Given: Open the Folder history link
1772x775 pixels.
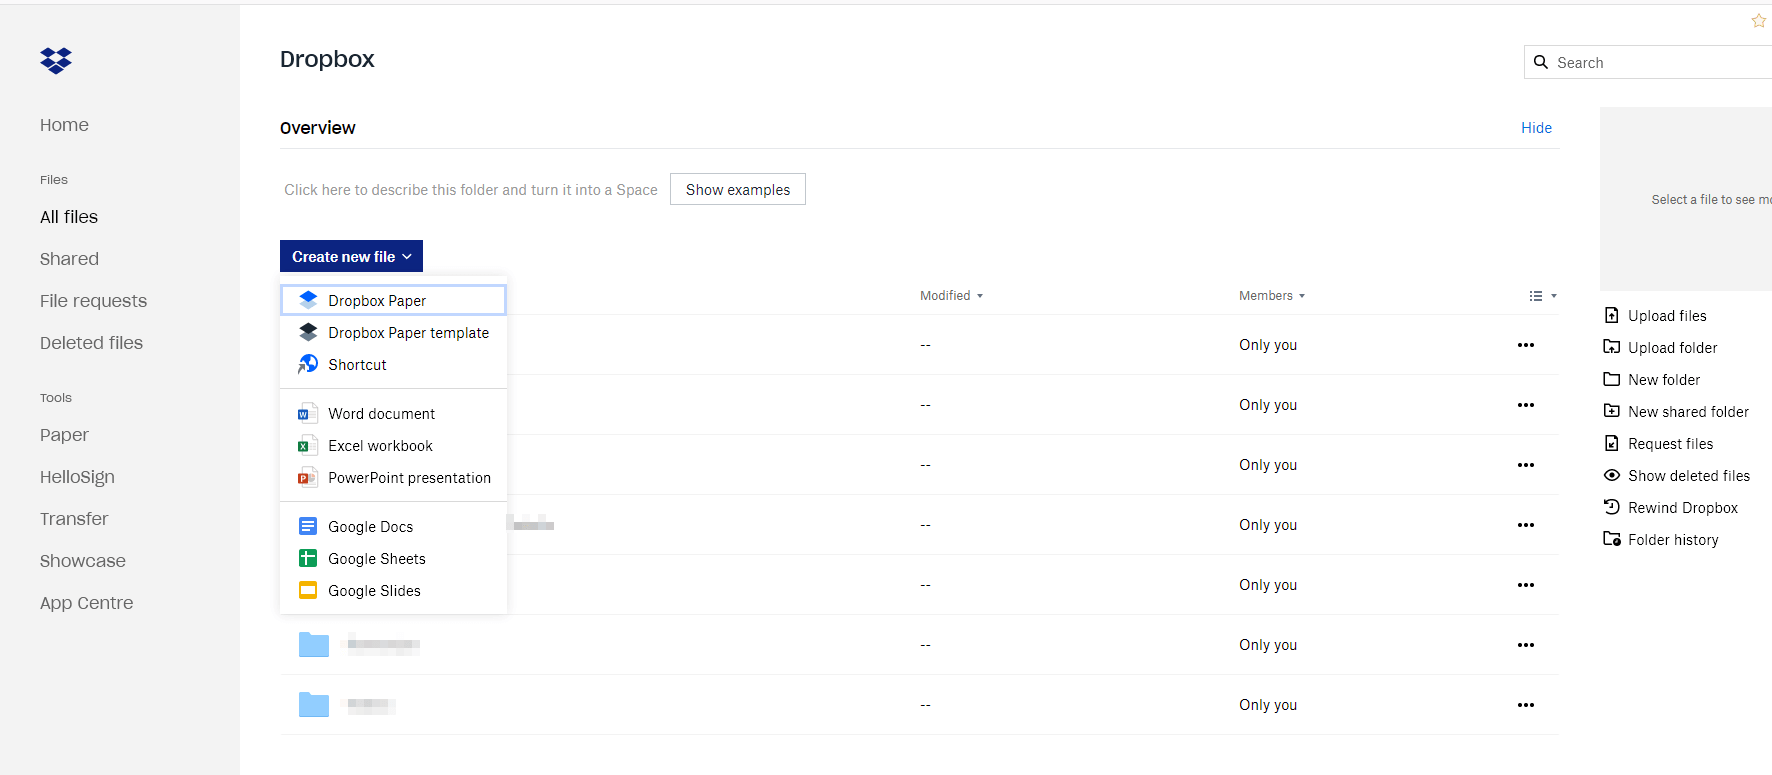Looking at the screenshot, I should pos(1673,540).
